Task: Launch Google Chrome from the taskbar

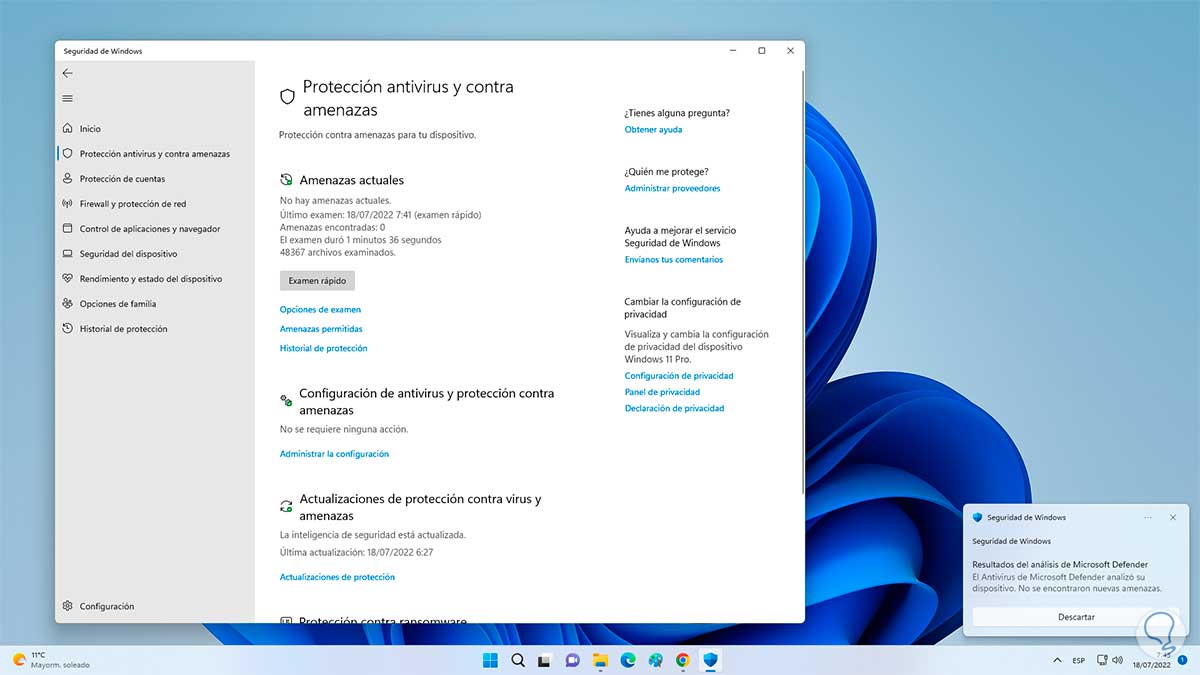Action: click(683, 660)
